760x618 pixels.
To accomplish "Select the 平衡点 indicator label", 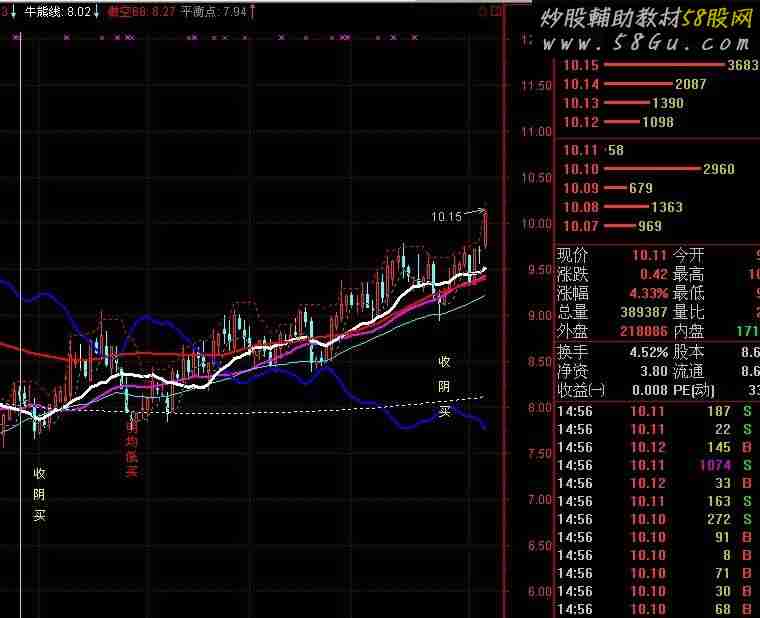I will click(200, 12).
